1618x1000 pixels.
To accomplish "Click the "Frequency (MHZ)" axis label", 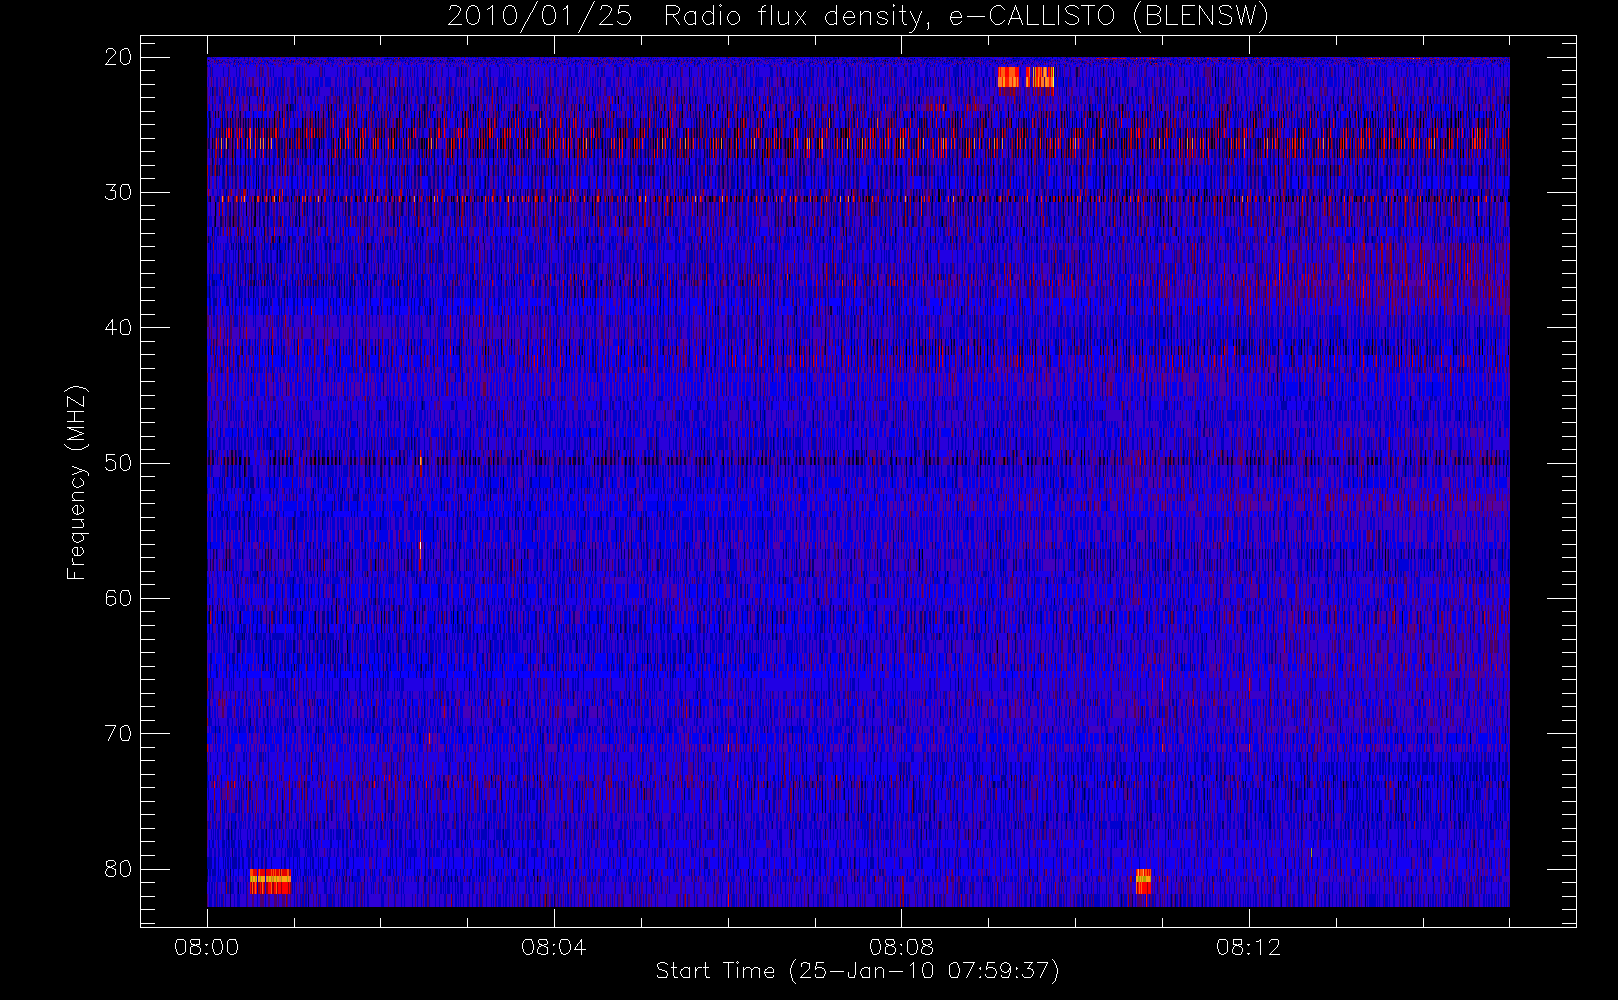I will coord(77,482).
